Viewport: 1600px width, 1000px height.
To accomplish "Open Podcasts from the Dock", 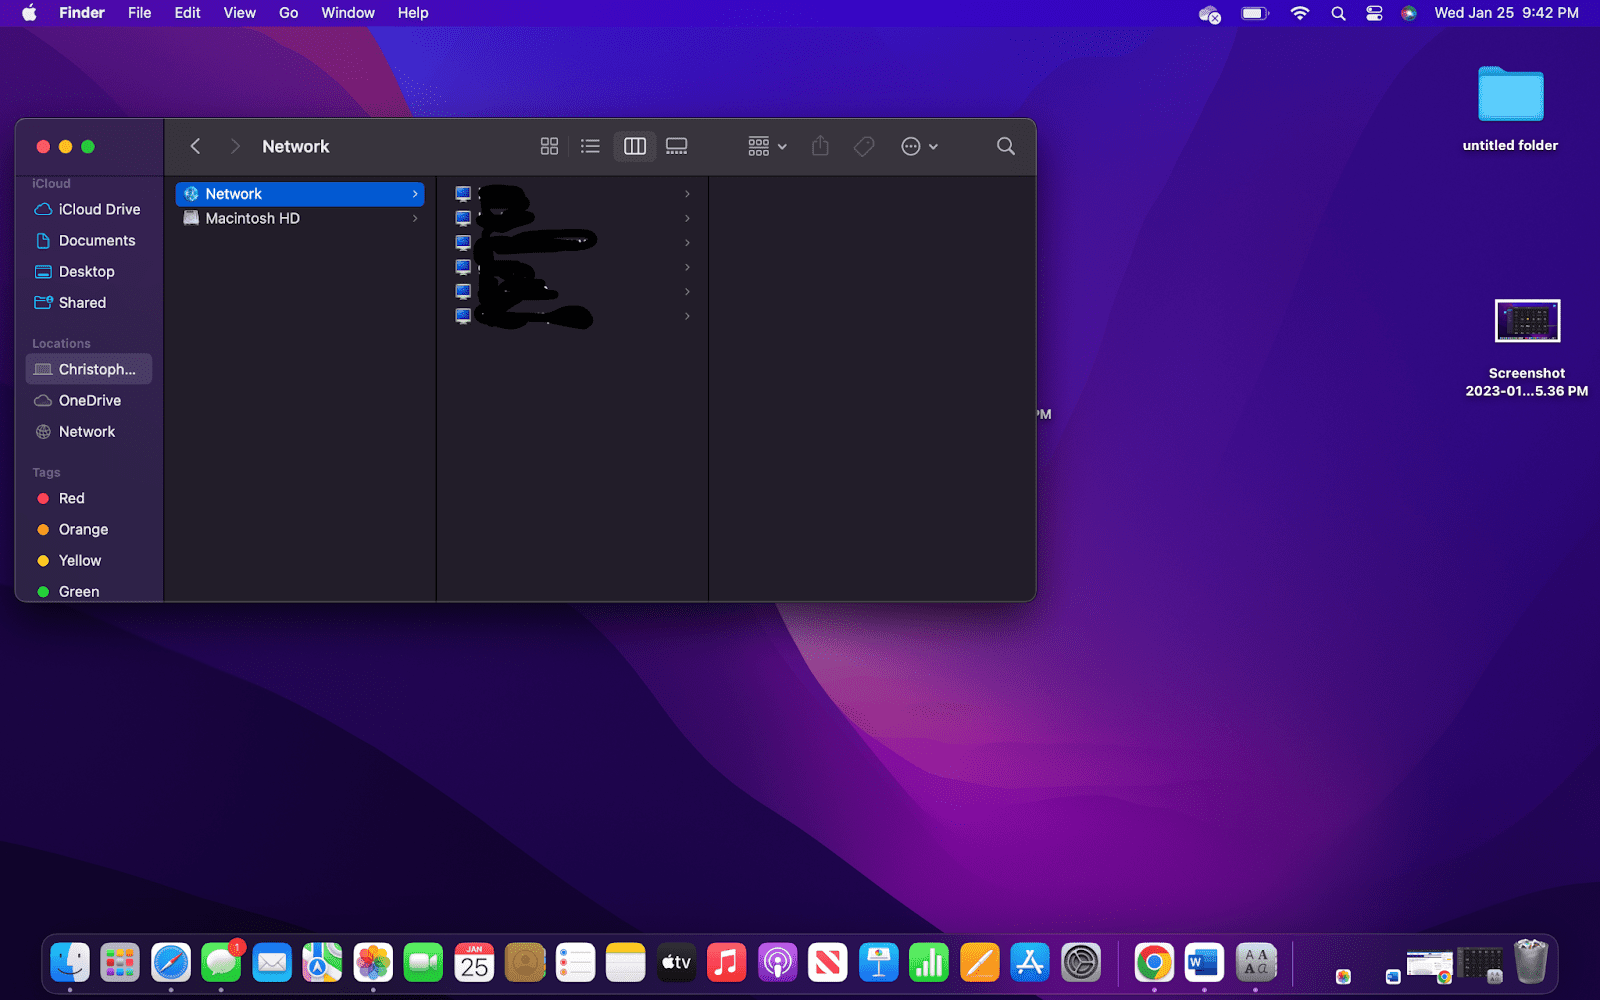I will [777, 963].
